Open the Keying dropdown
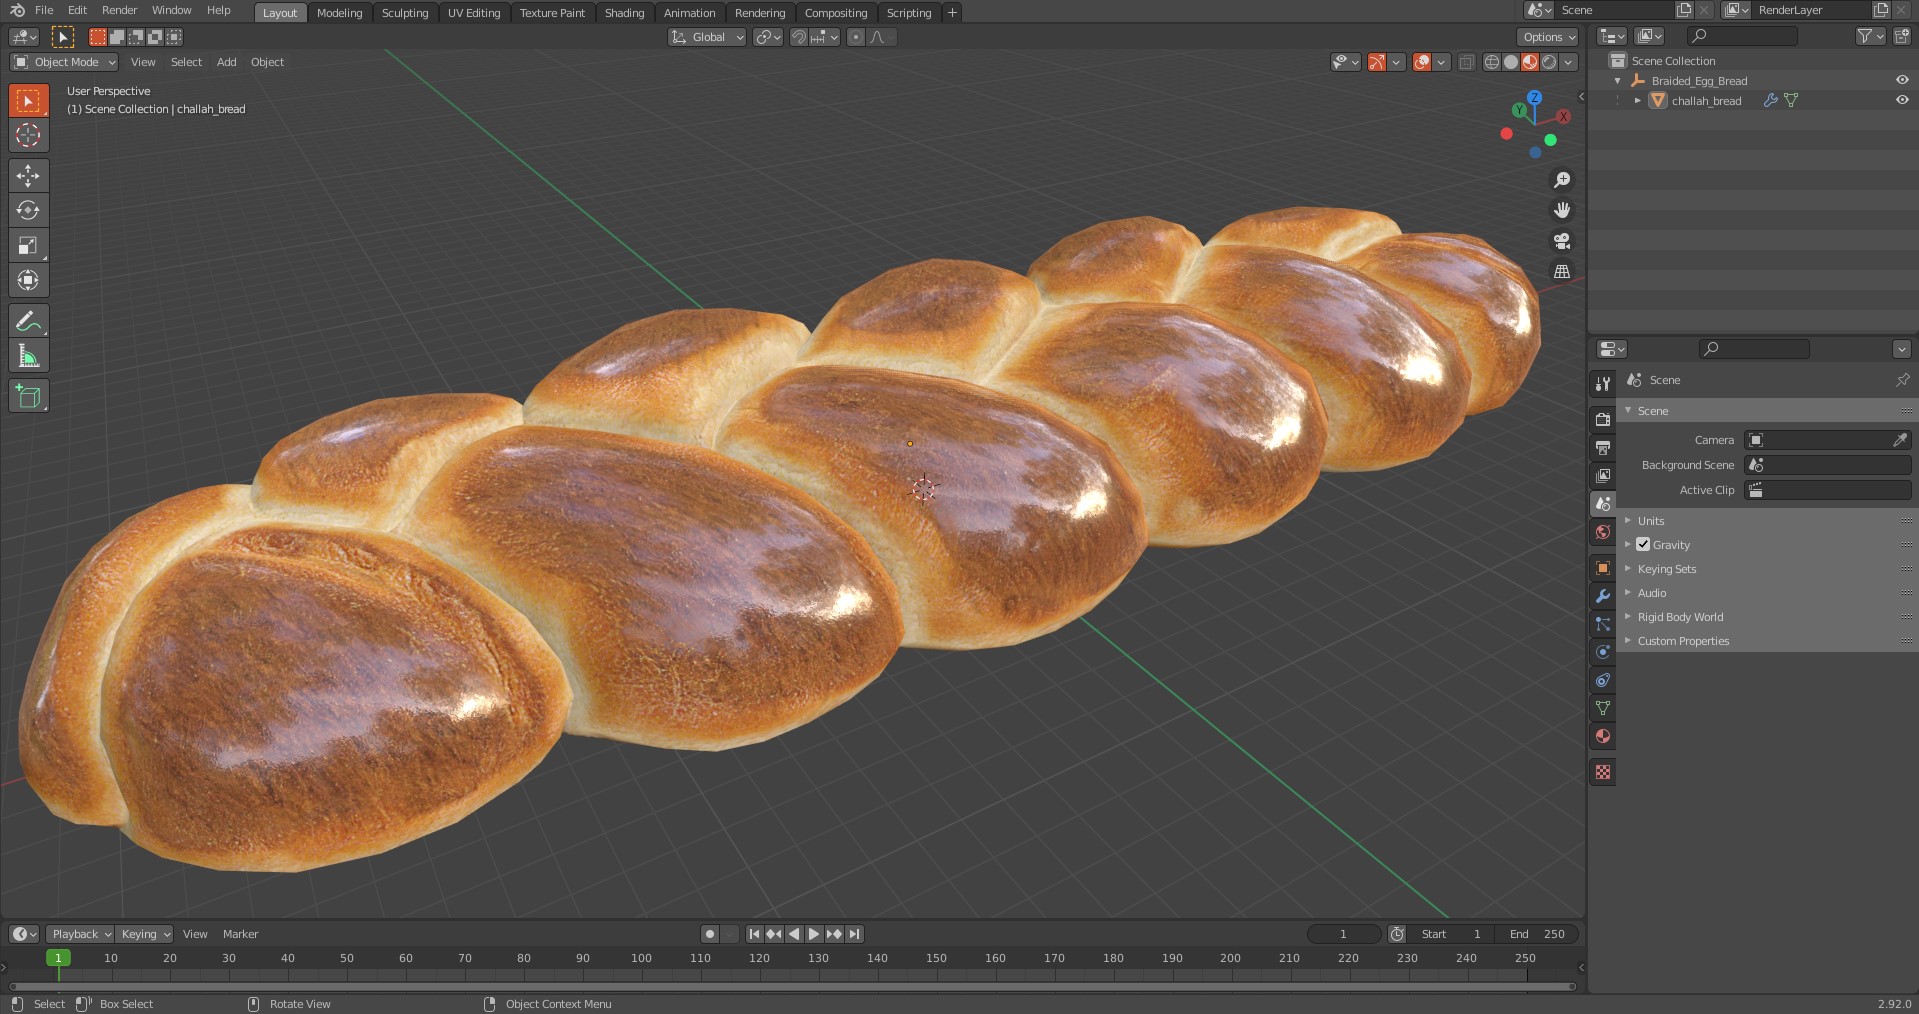Image resolution: width=1919 pixels, height=1014 pixels. 144,934
